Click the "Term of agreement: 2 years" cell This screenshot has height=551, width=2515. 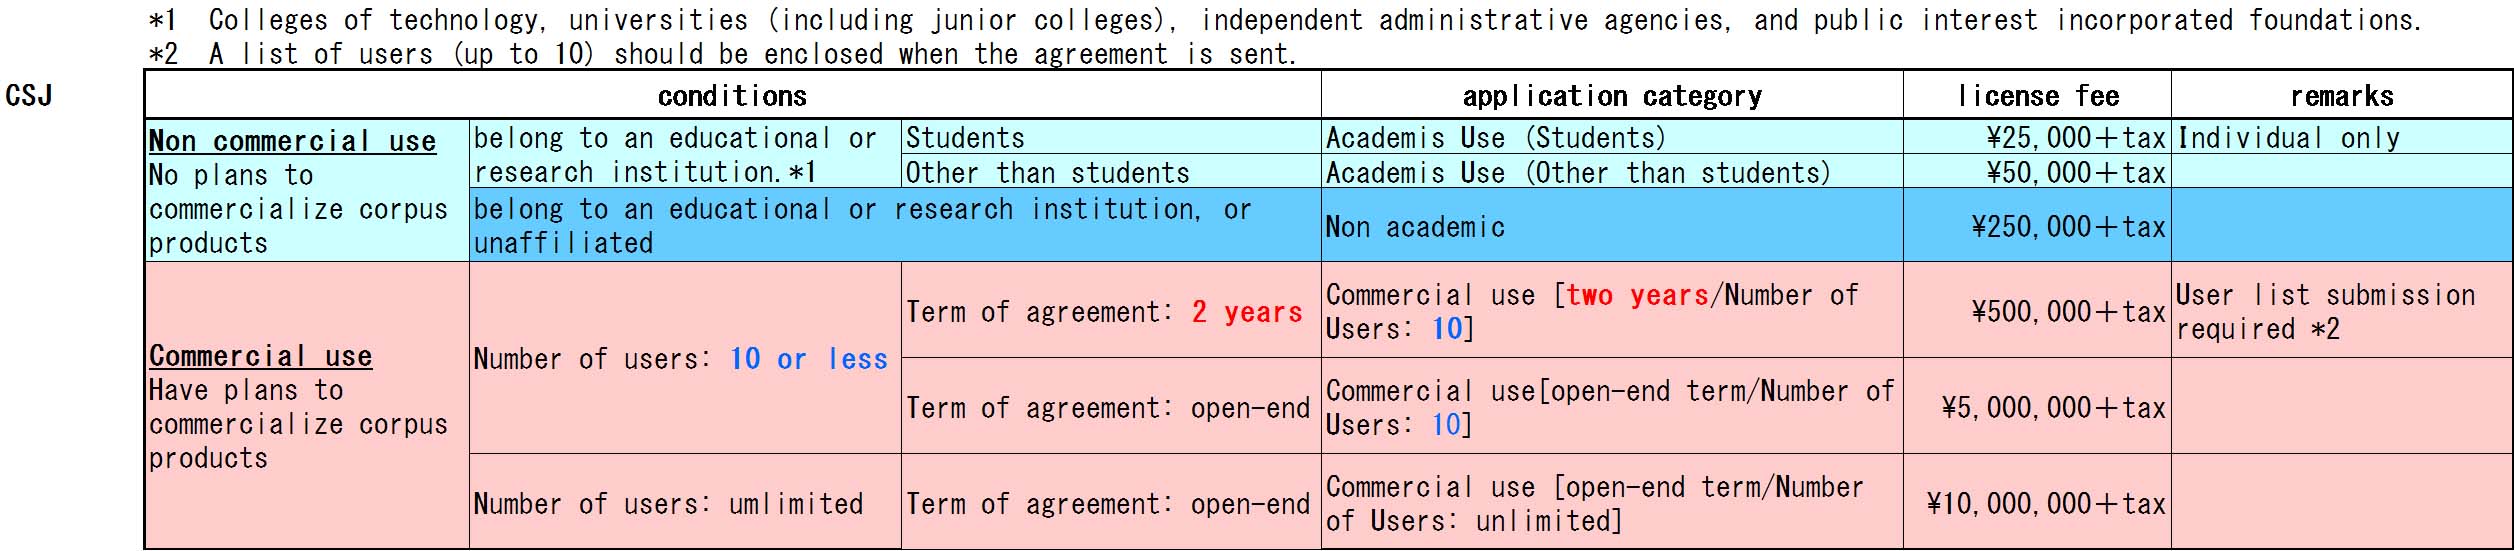tap(1104, 312)
